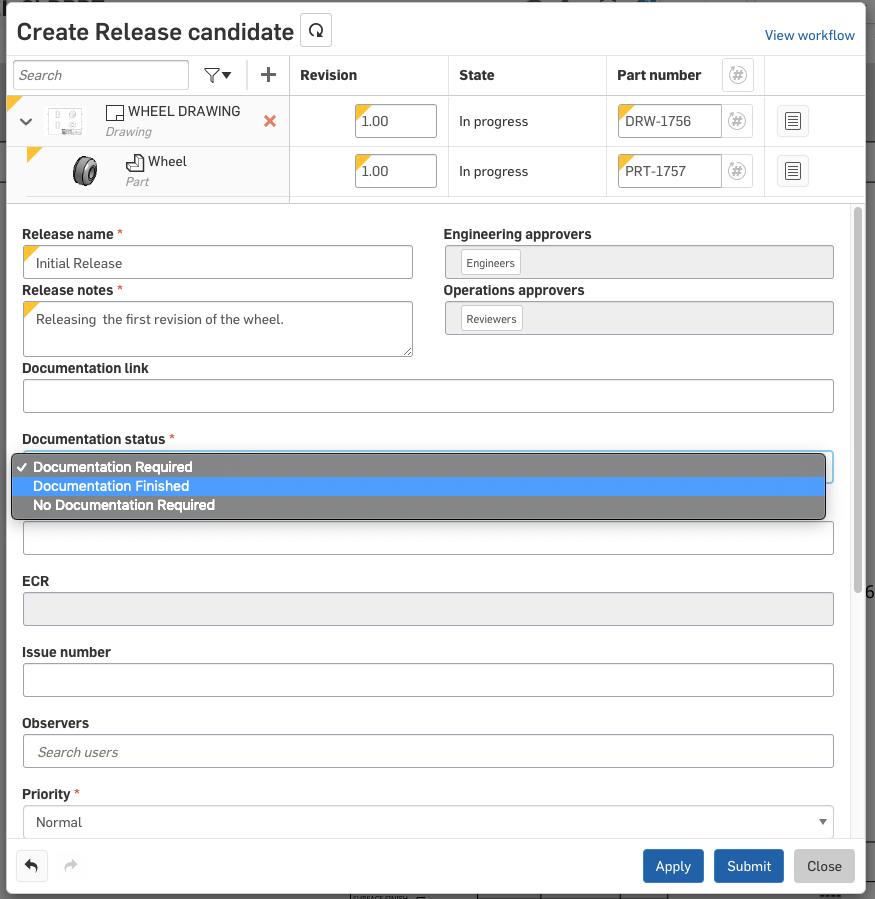The width and height of the screenshot is (875, 899).
Task: Open the Priority dropdown set to Normal
Action: tap(427, 822)
